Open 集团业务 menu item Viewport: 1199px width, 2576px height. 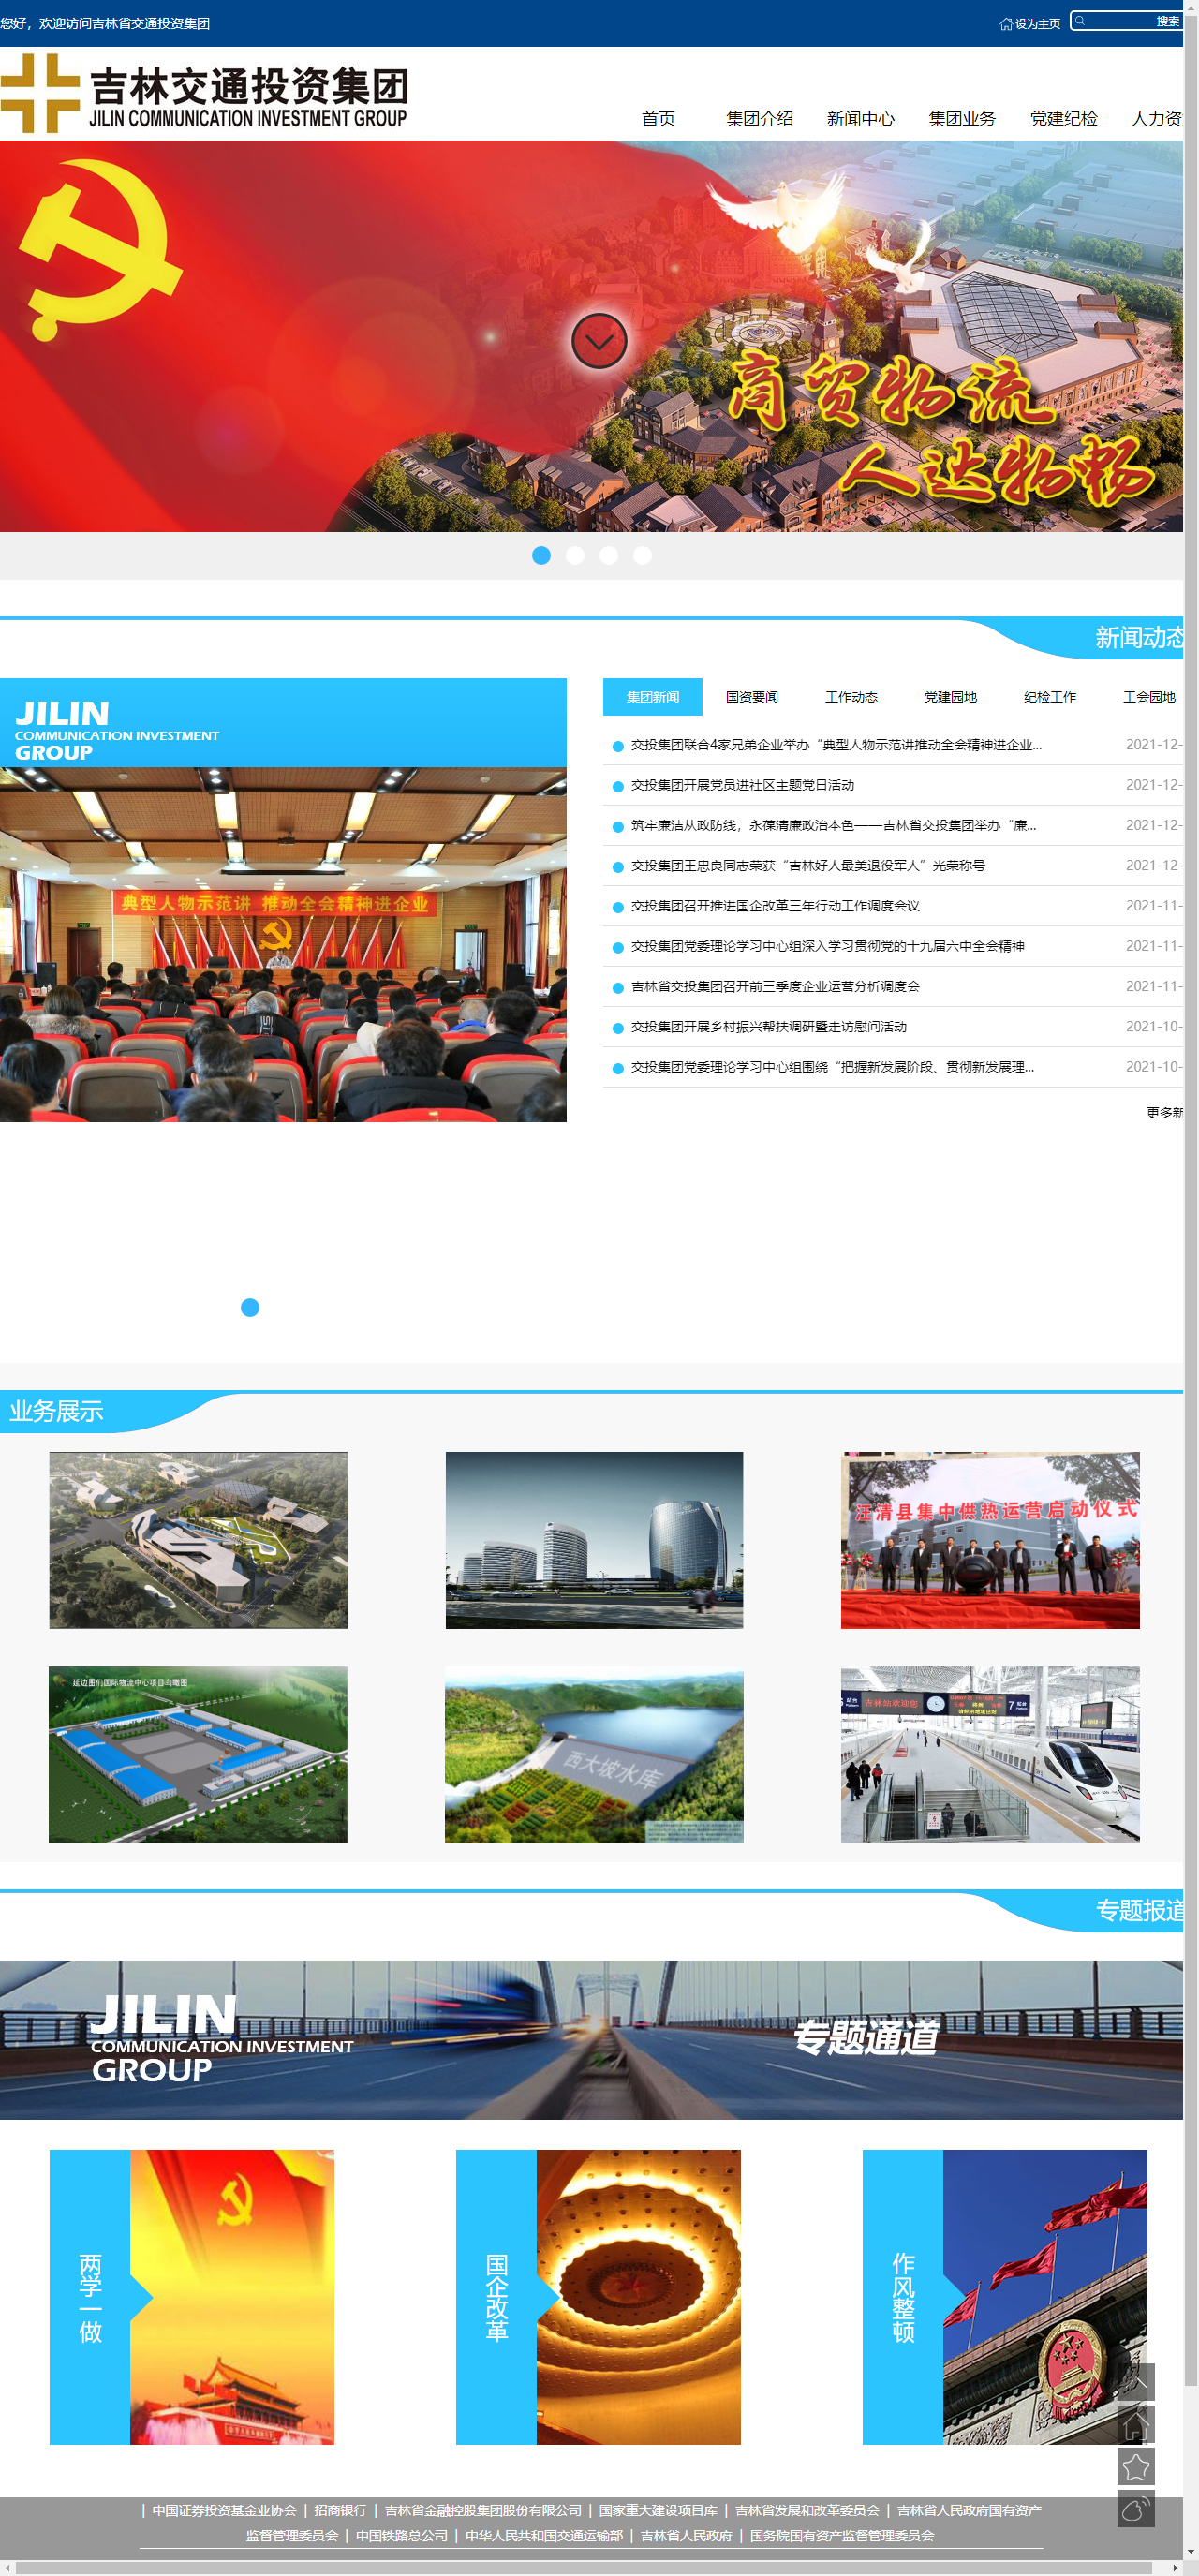(x=962, y=118)
